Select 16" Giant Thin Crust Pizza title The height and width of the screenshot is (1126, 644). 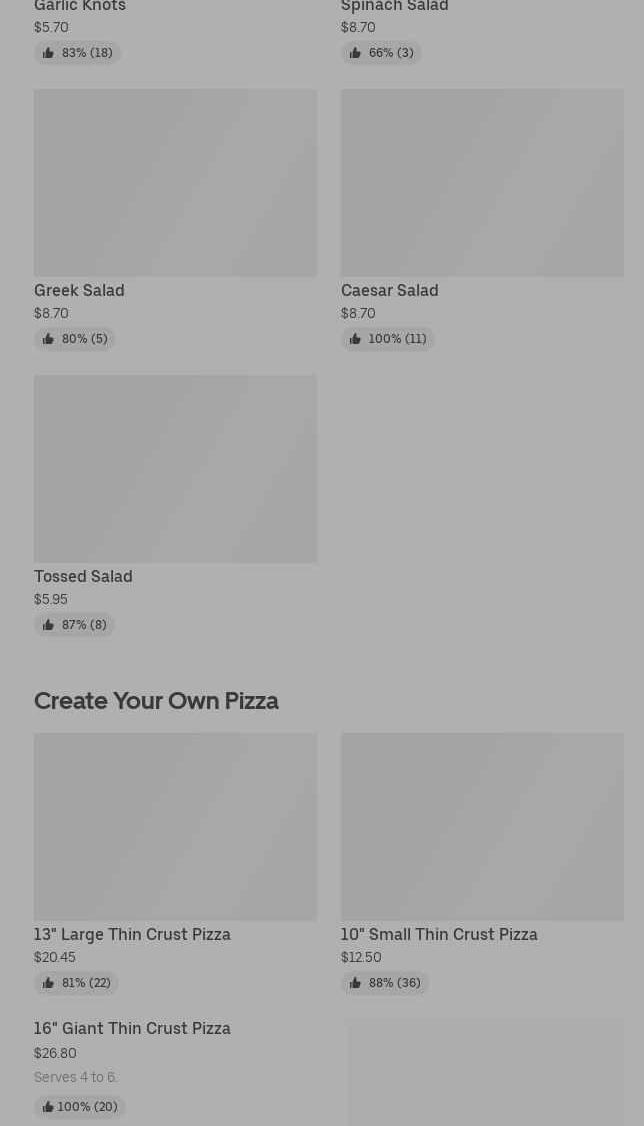[132, 1028]
